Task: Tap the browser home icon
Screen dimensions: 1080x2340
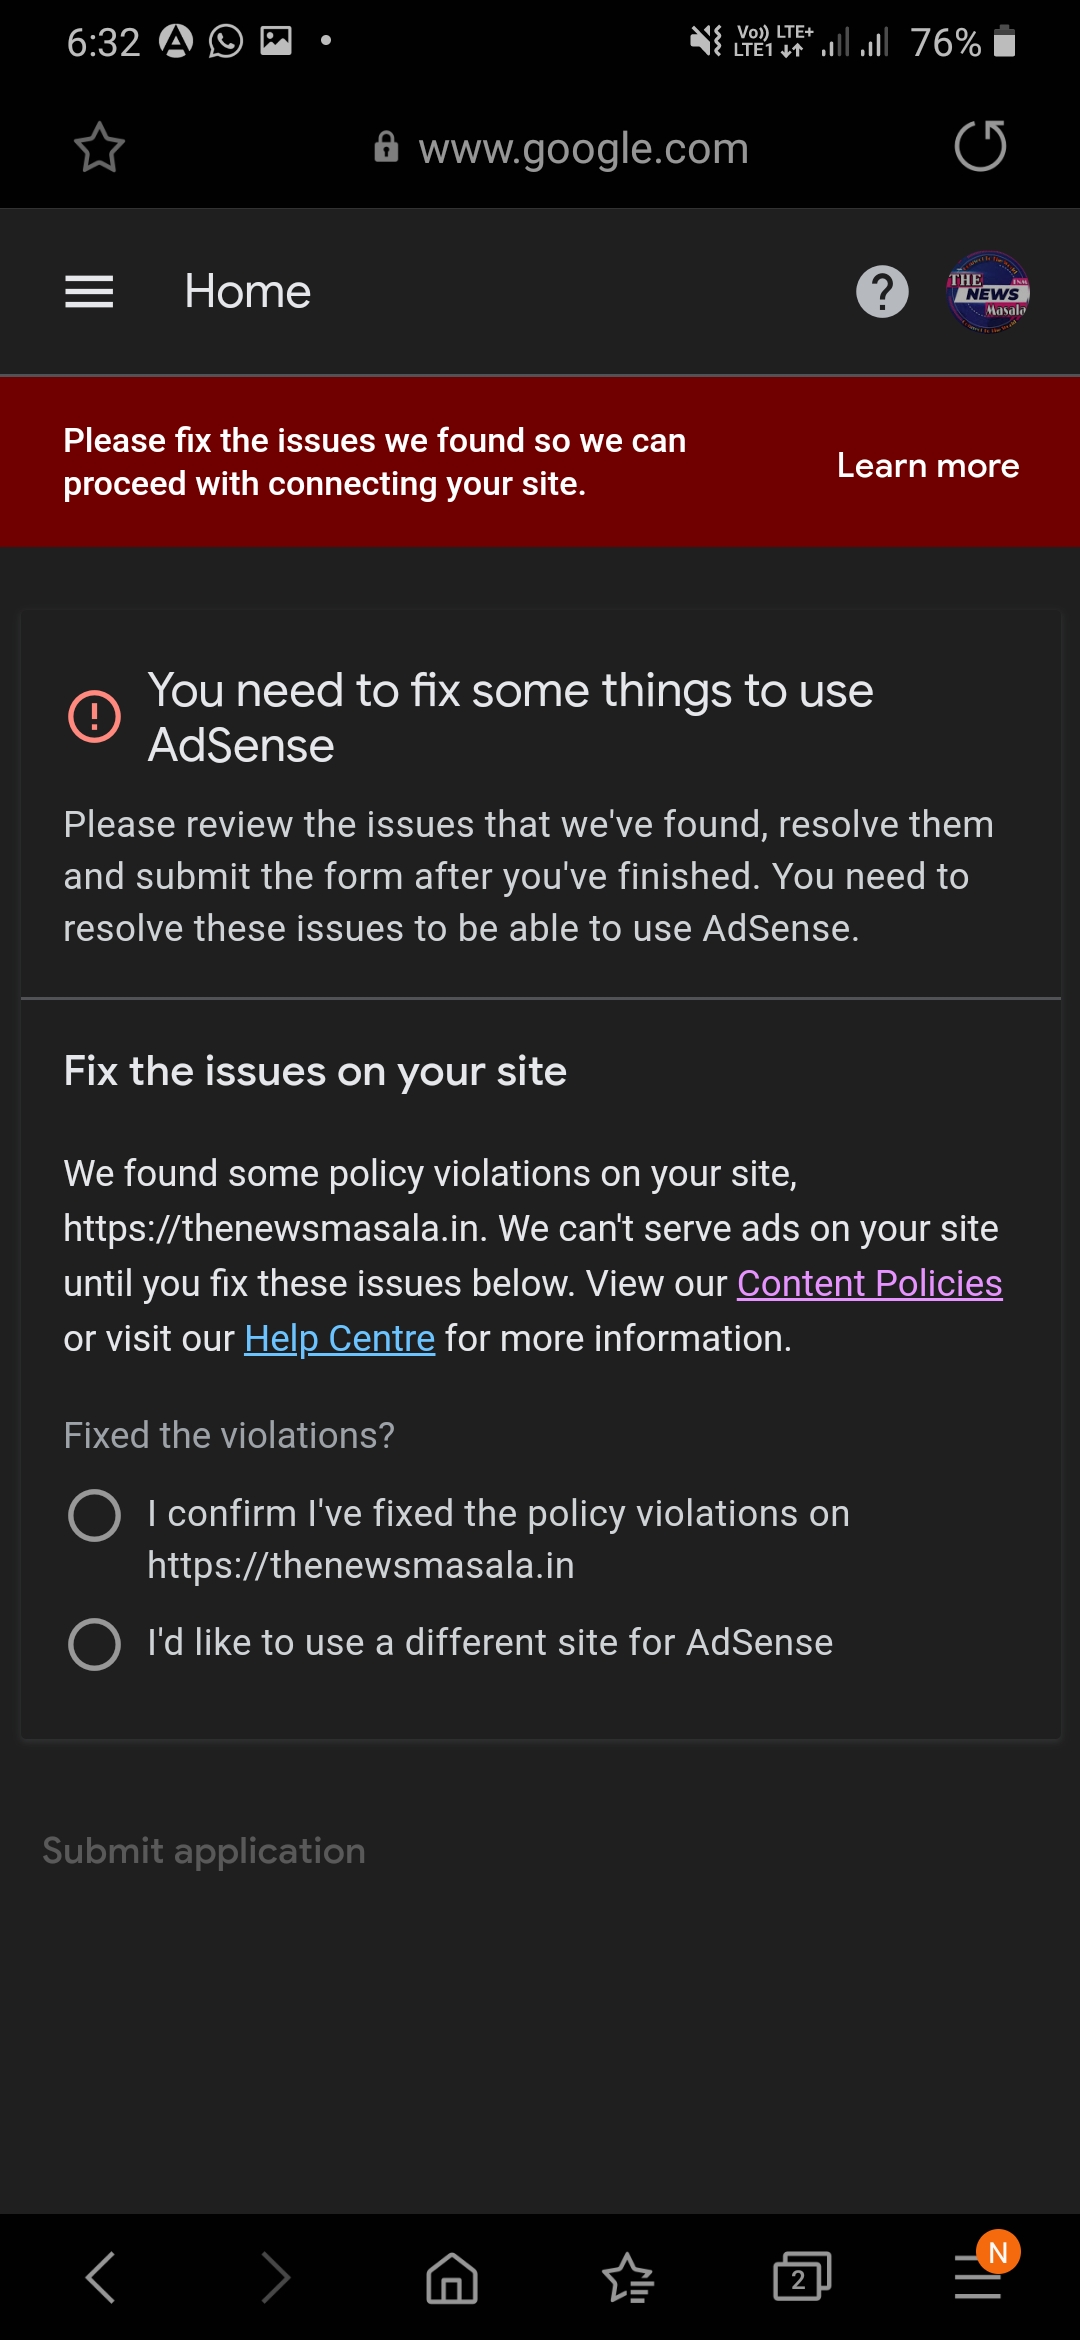Action: (x=452, y=2278)
